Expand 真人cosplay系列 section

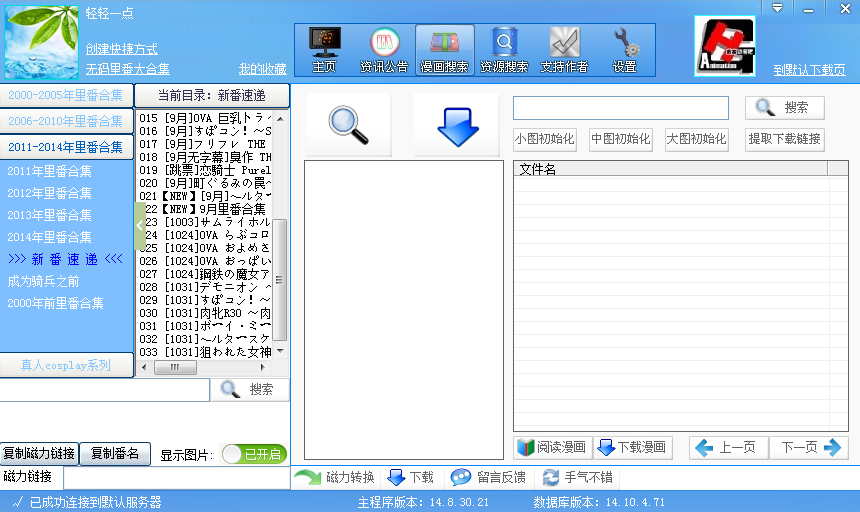66,365
